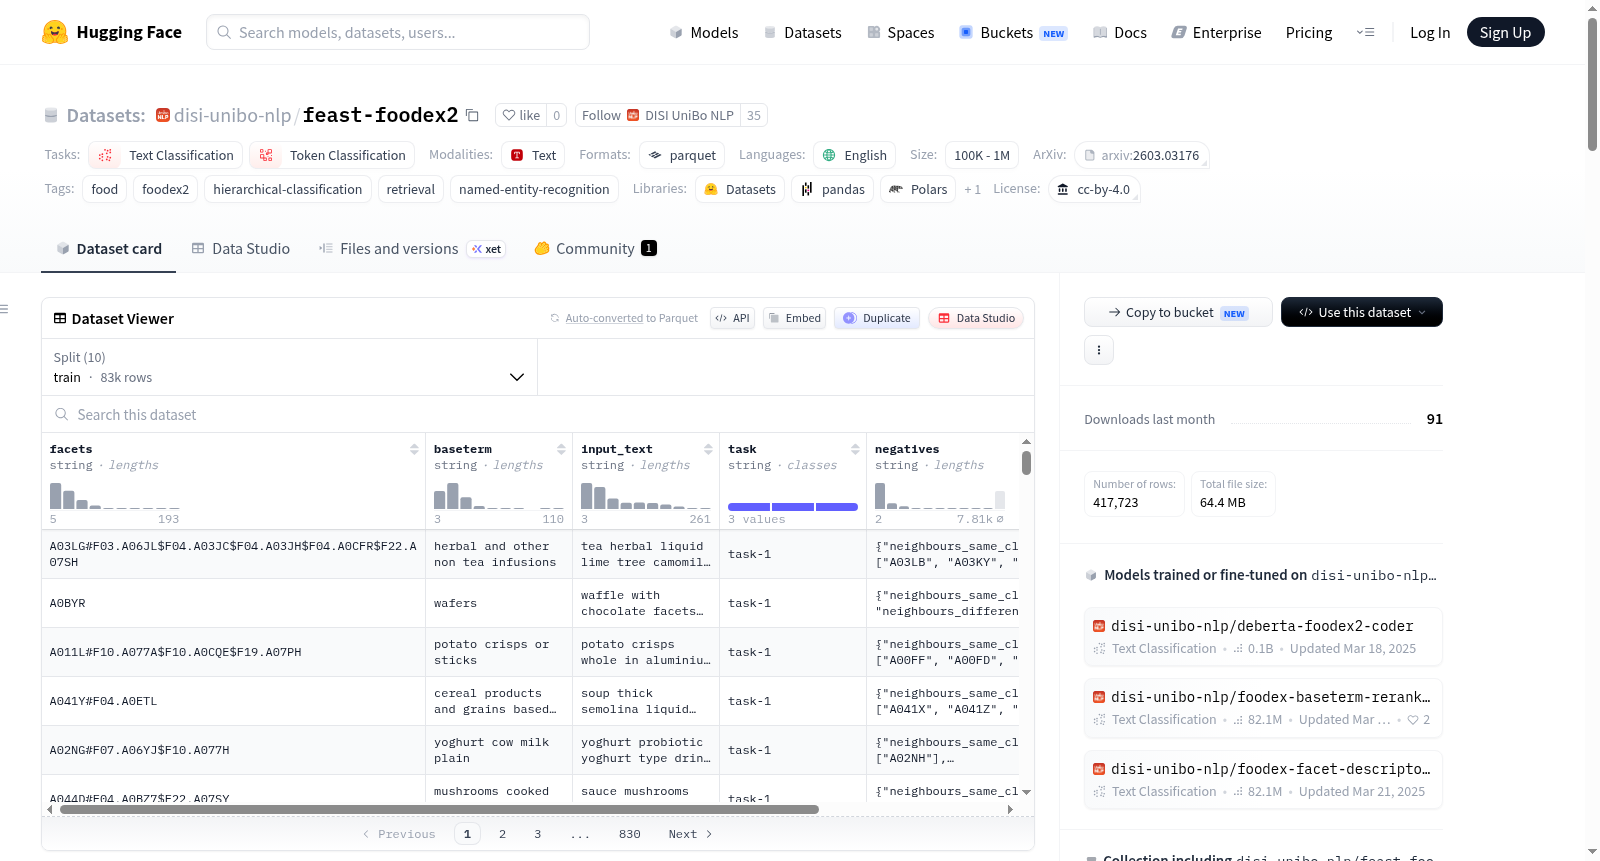The width and height of the screenshot is (1600, 861).
Task: Open the foodex-facet-descripto model card
Action: coord(1263,779)
